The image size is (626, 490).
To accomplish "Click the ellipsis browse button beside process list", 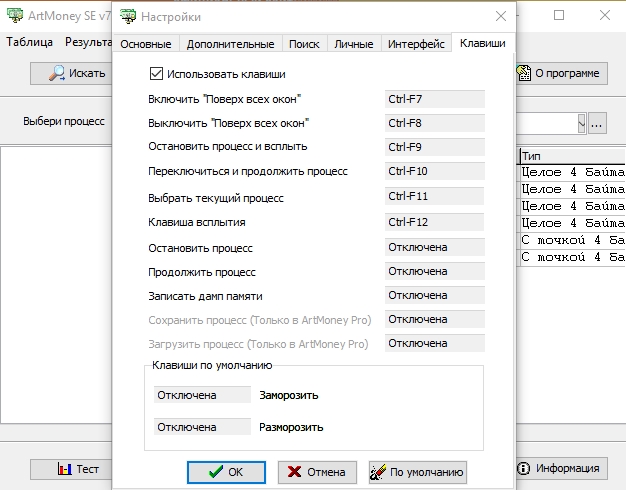I will pyautogui.click(x=597, y=123).
